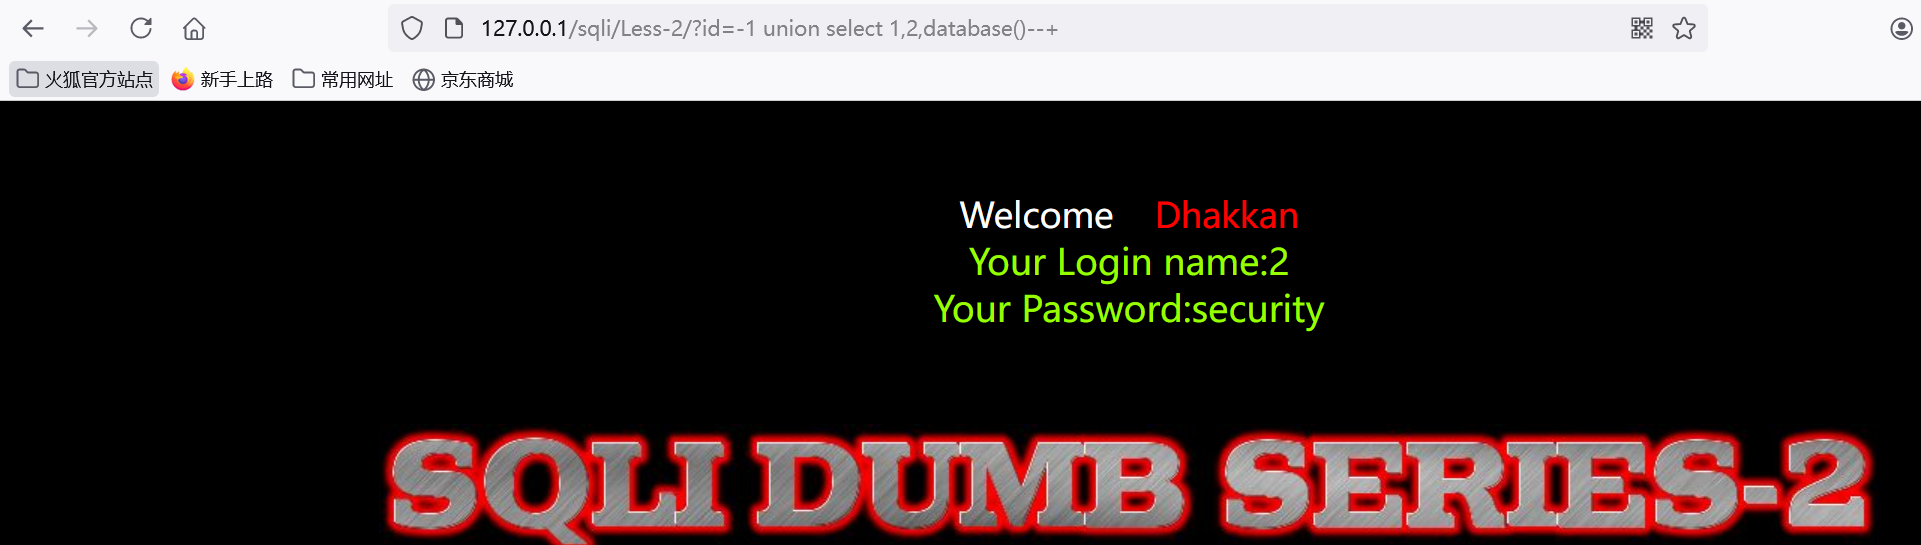This screenshot has height=545, width=1921.
Task: Select the Your Login name:2 line
Action: pyautogui.click(x=1129, y=262)
